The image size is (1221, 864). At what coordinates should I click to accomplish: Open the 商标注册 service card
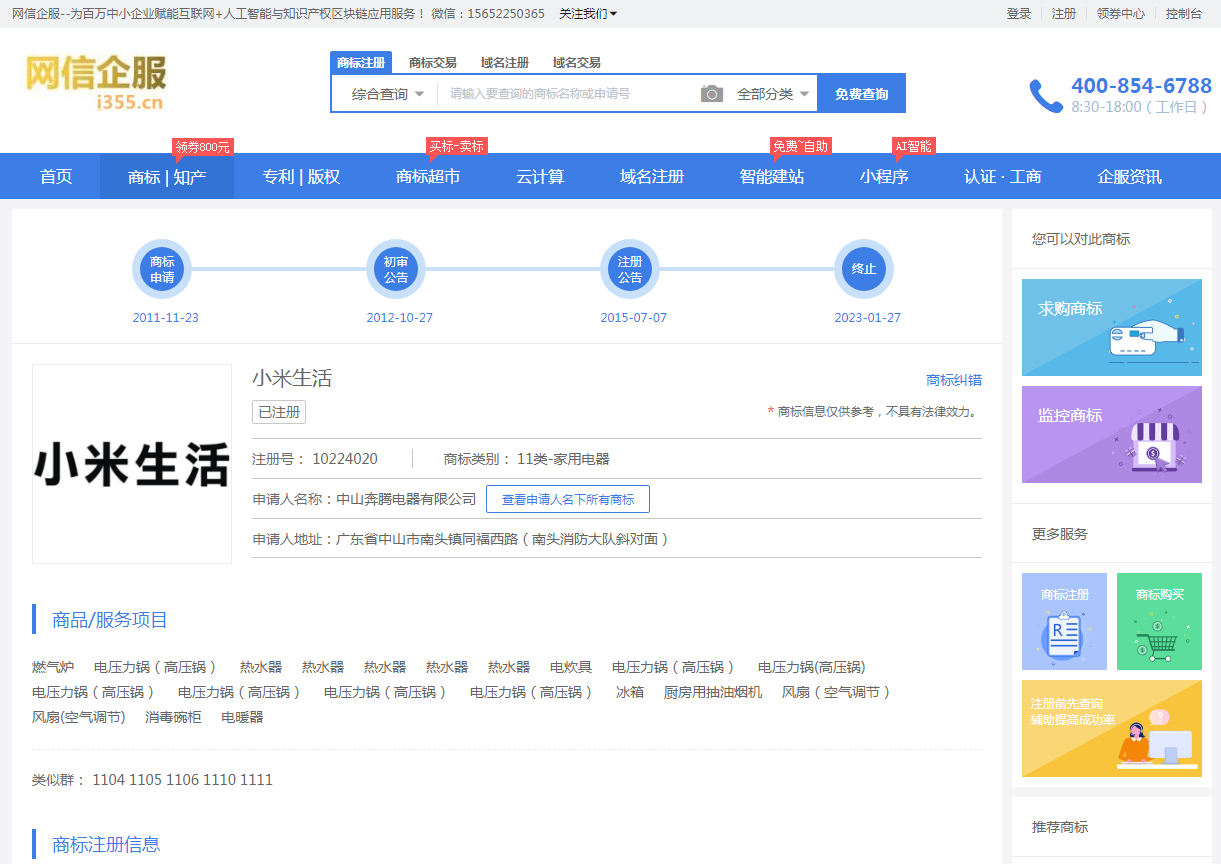click(x=1064, y=621)
